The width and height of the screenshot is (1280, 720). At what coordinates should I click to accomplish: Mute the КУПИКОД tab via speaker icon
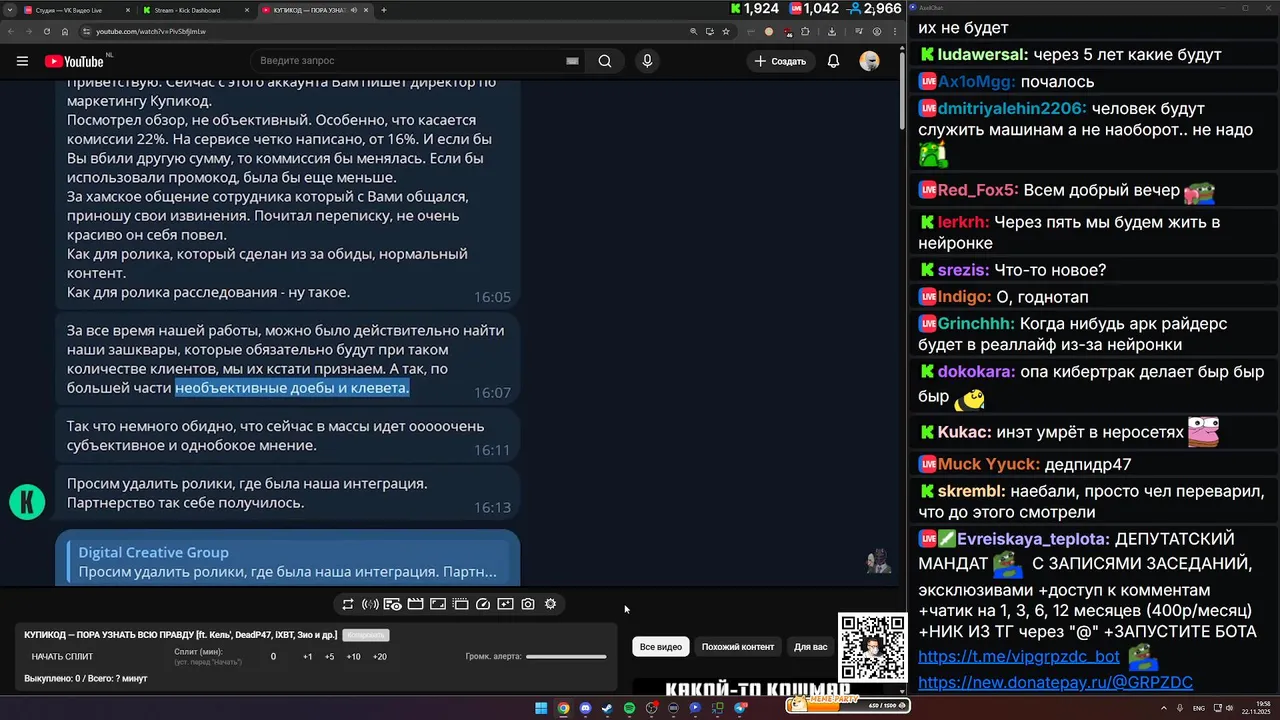pyautogui.click(x=353, y=10)
